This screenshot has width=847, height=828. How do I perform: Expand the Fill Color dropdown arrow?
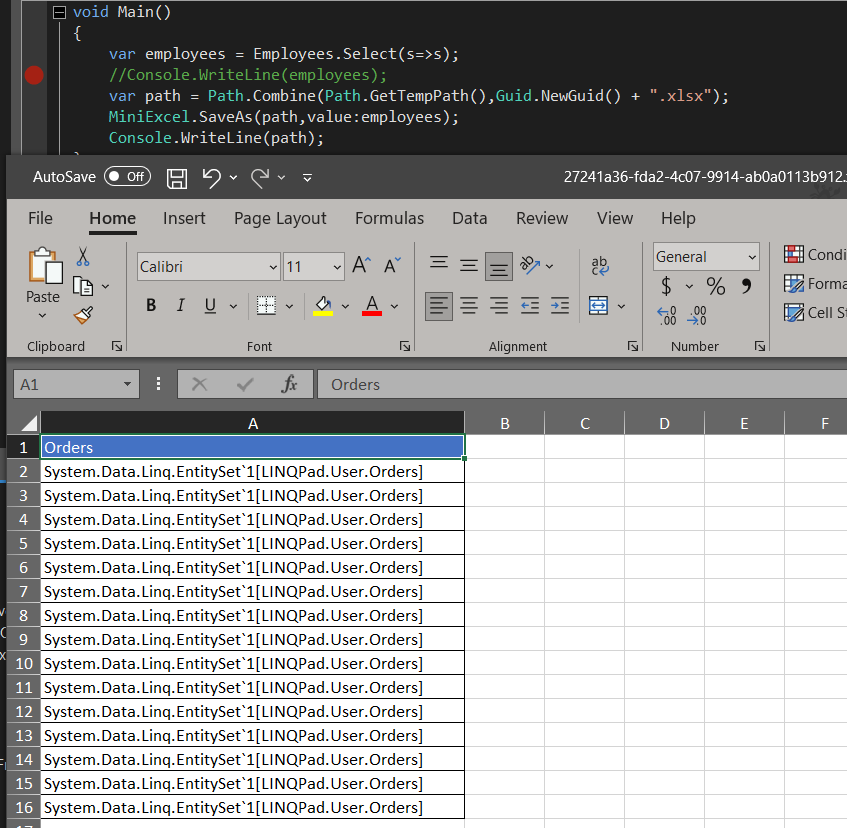(344, 305)
